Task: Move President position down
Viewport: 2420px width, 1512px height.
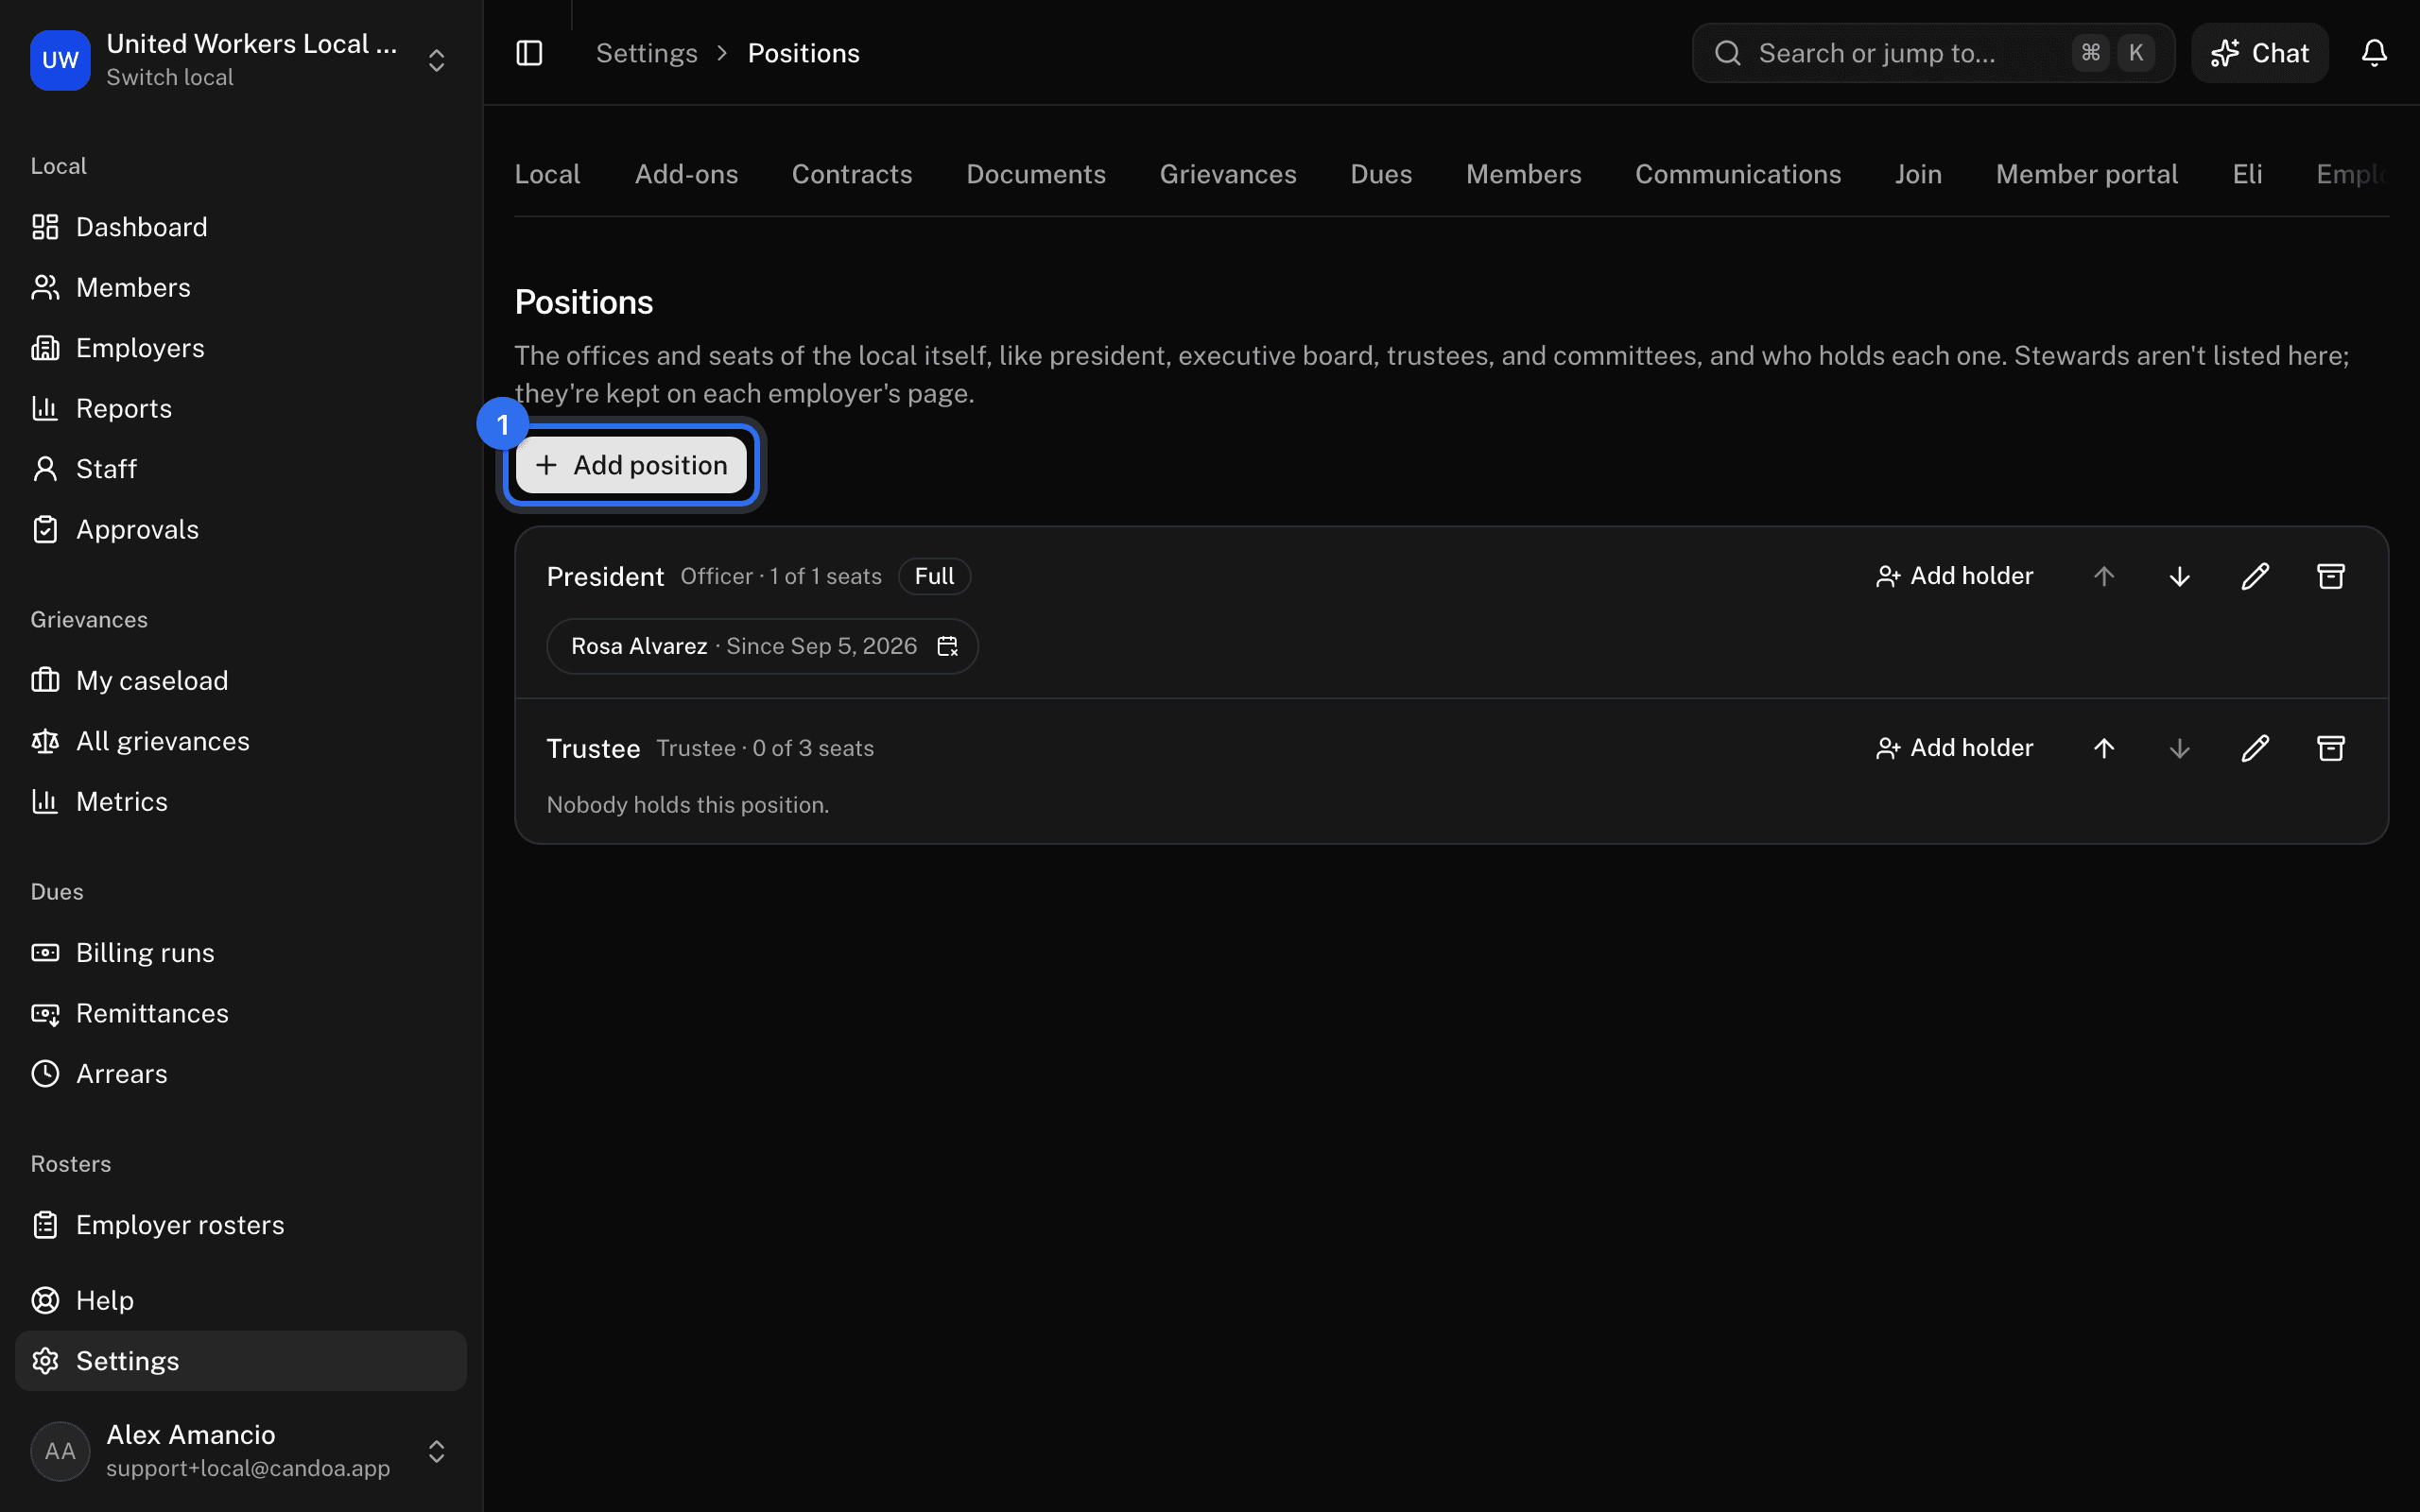Action: pyautogui.click(x=2180, y=576)
